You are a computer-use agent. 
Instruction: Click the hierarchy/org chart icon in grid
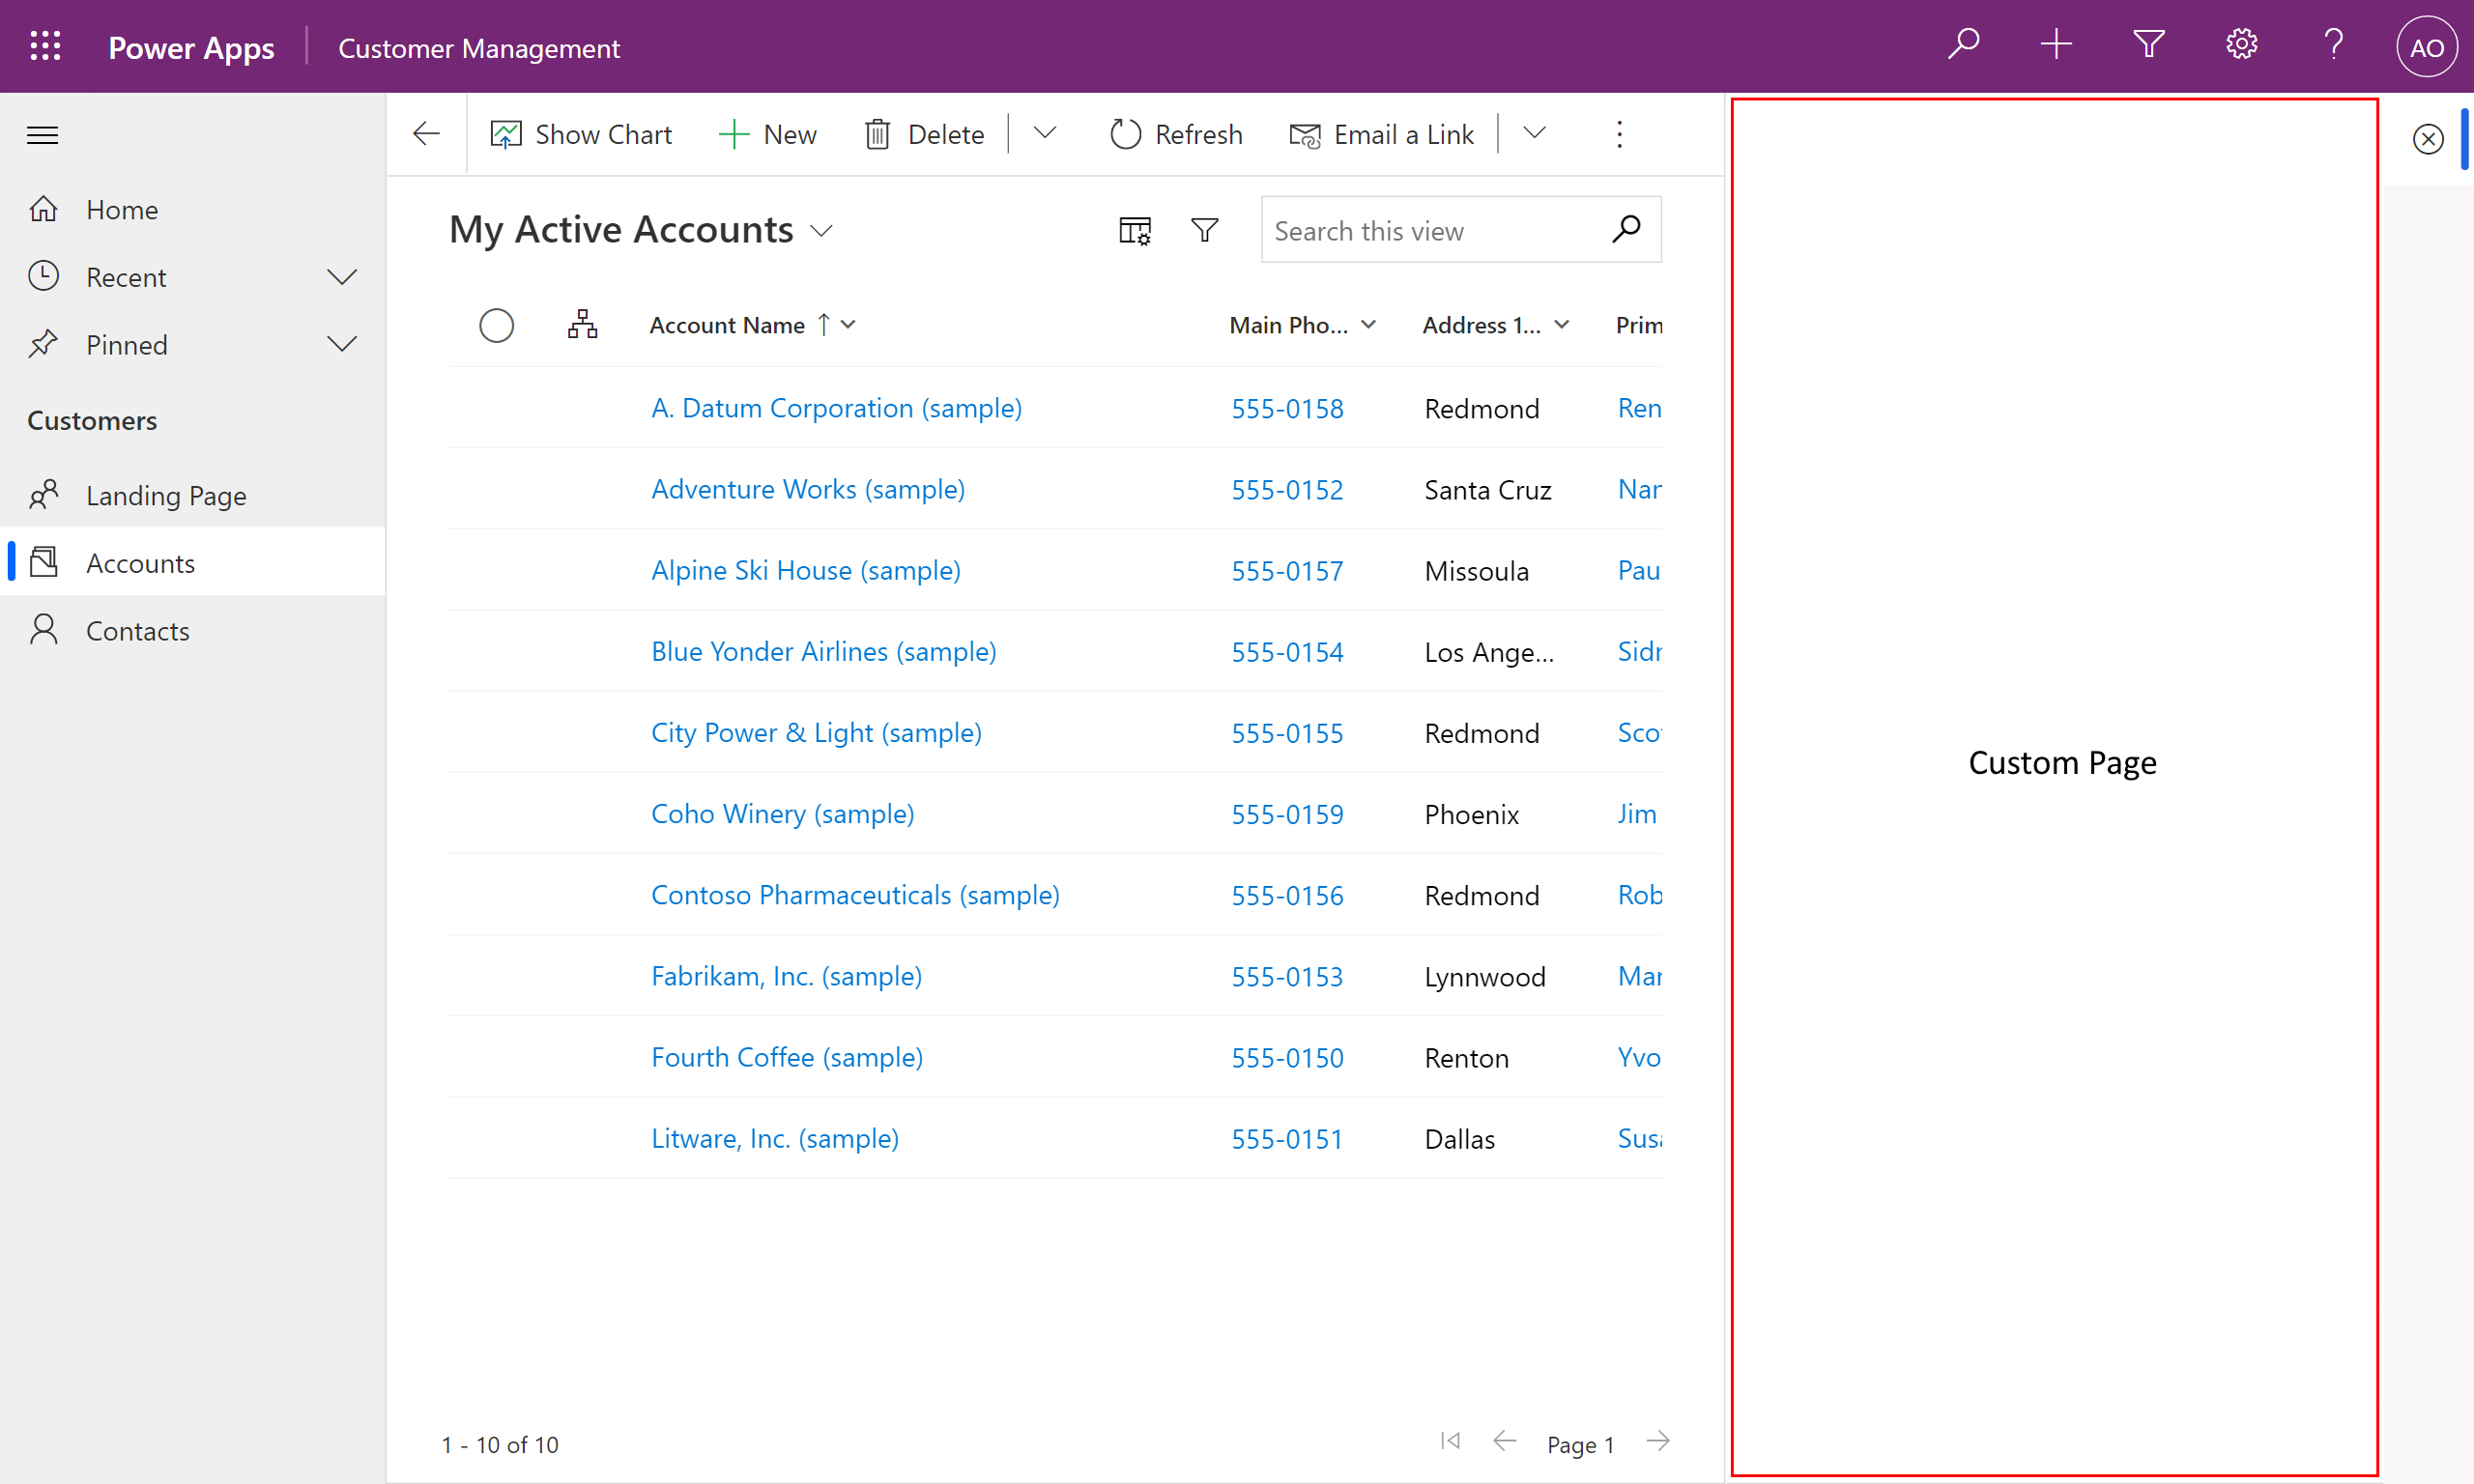[583, 324]
